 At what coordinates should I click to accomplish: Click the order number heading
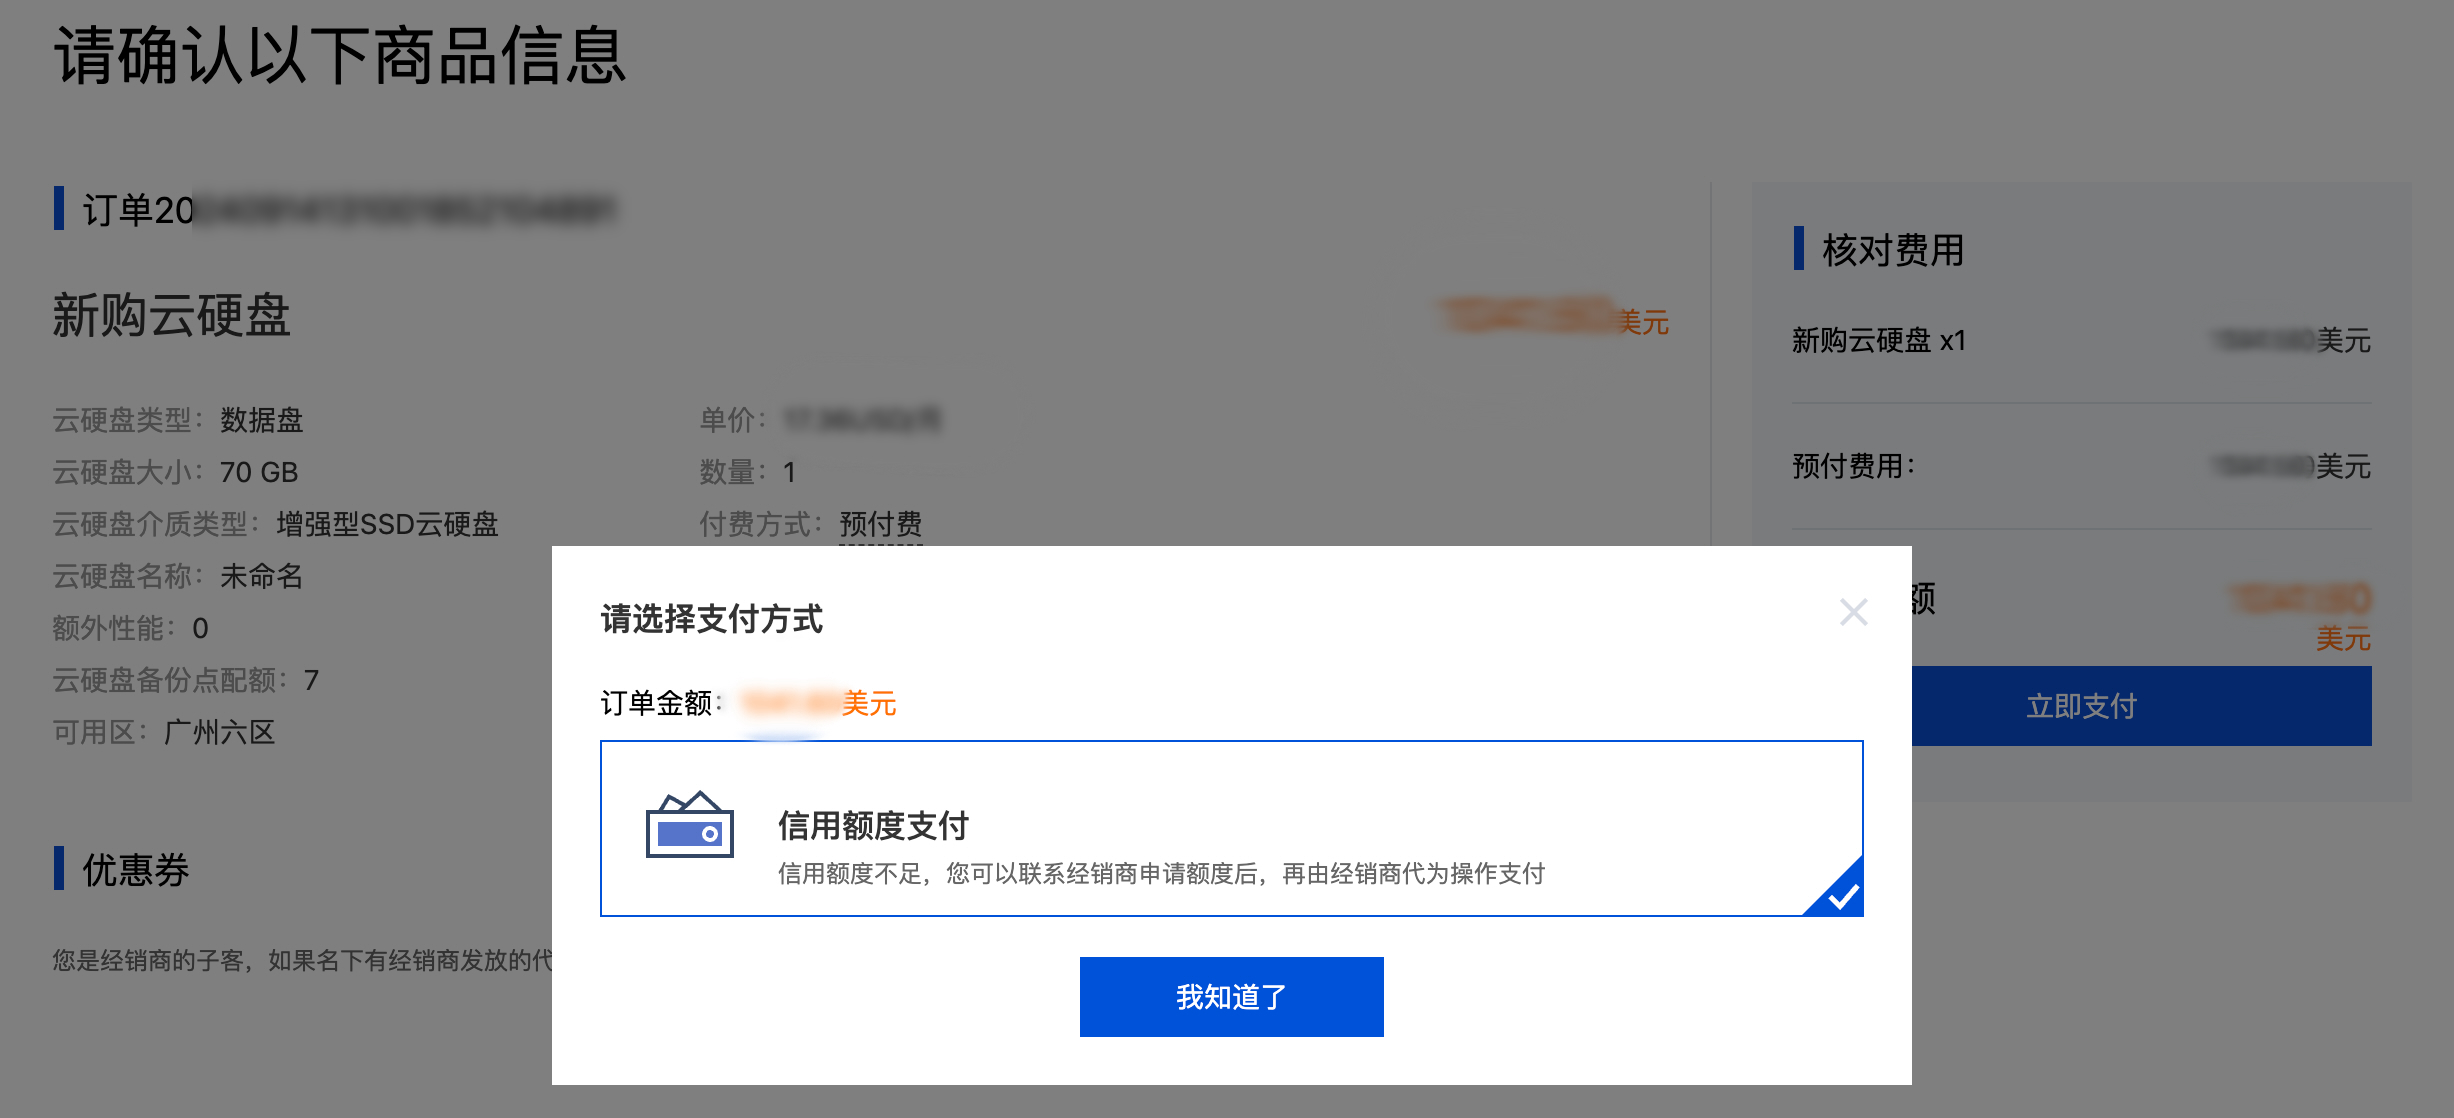(x=348, y=210)
